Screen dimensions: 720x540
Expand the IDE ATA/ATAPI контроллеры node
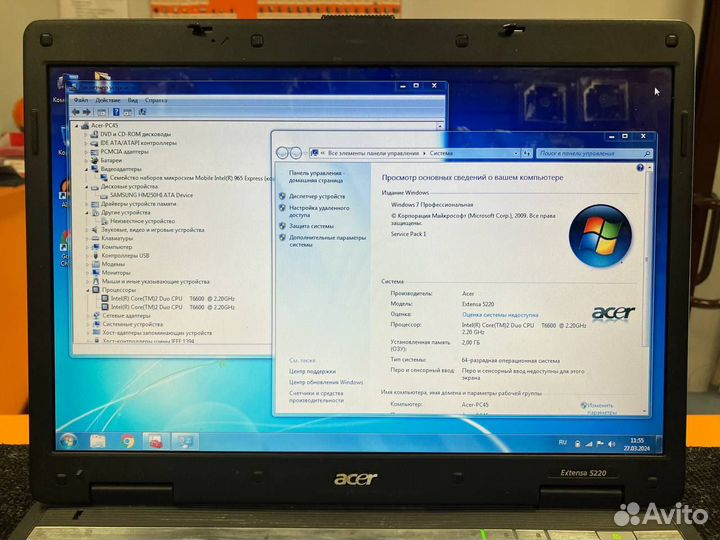pyautogui.click(x=86, y=143)
